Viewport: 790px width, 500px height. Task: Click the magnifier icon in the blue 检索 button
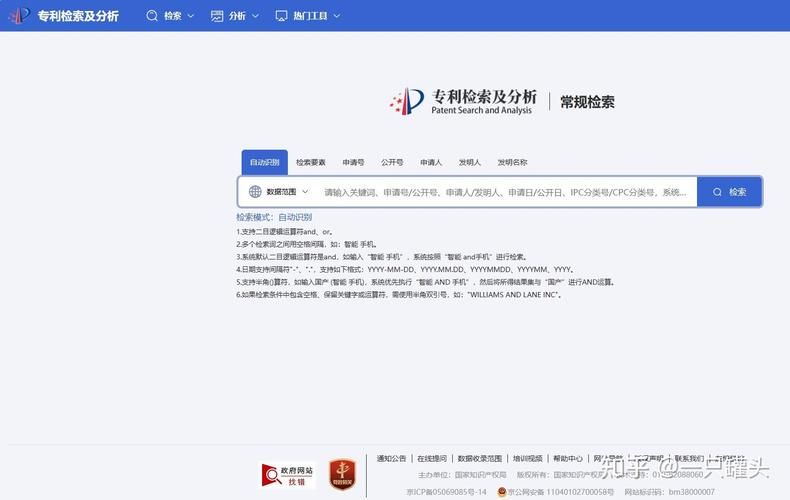coord(717,192)
